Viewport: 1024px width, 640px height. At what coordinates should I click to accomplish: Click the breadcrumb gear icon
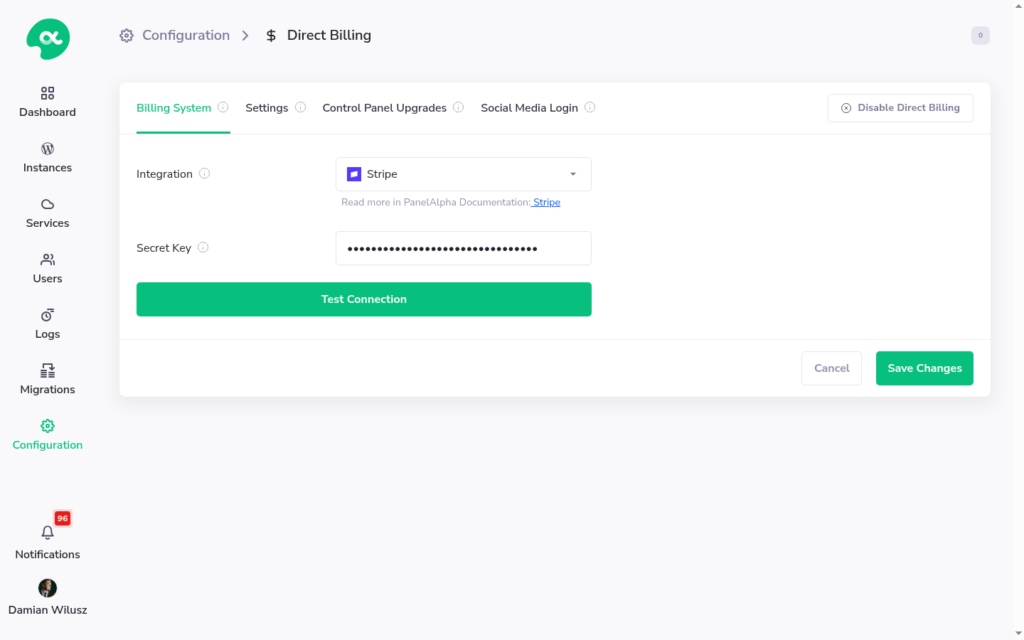(x=127, y=35)
